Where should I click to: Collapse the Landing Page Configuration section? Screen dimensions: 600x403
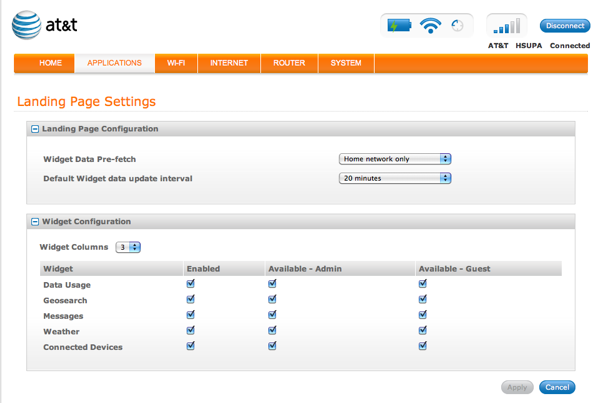[35, 129]
